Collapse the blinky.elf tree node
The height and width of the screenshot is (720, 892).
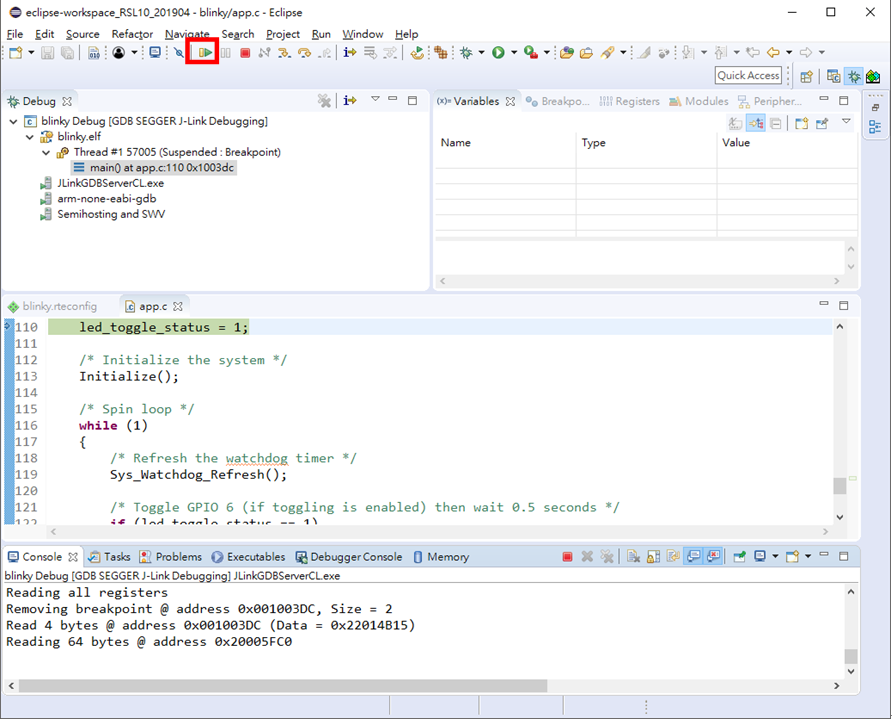coord(32,137)
